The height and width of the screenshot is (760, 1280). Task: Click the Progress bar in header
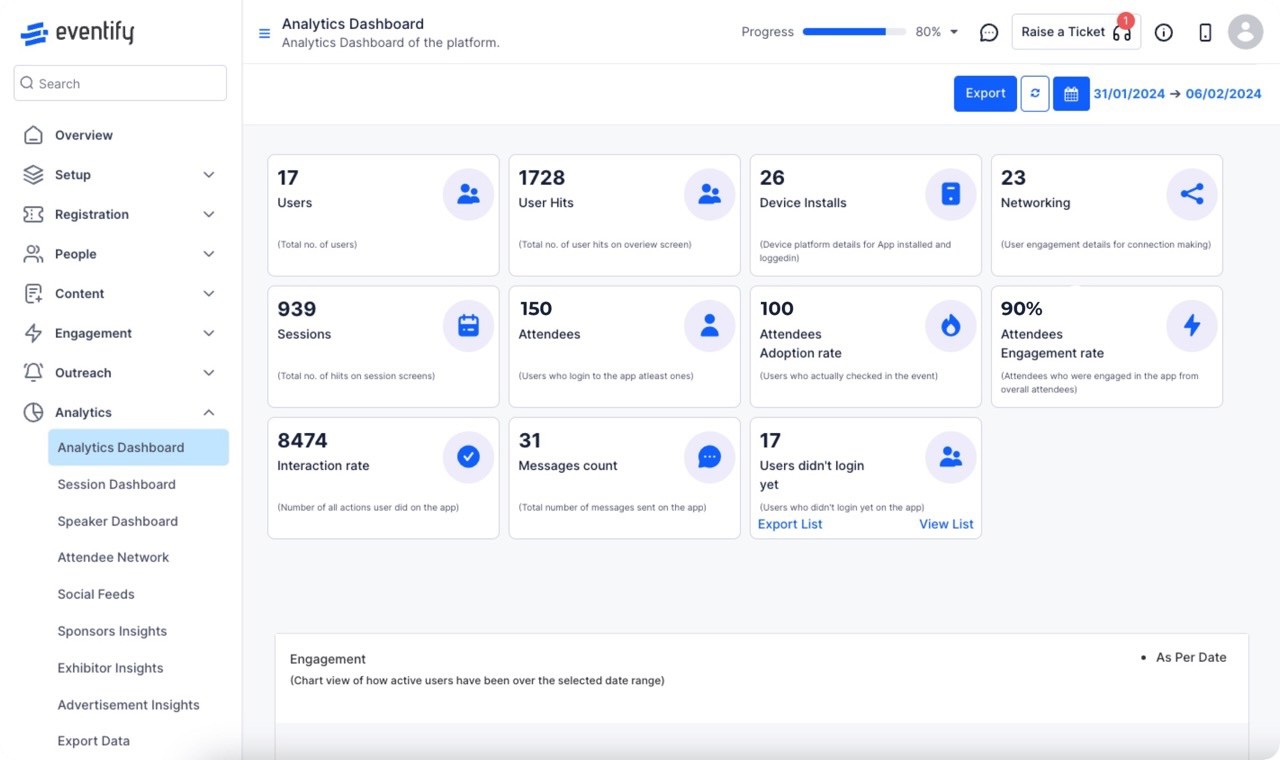[x=854, y=32]
